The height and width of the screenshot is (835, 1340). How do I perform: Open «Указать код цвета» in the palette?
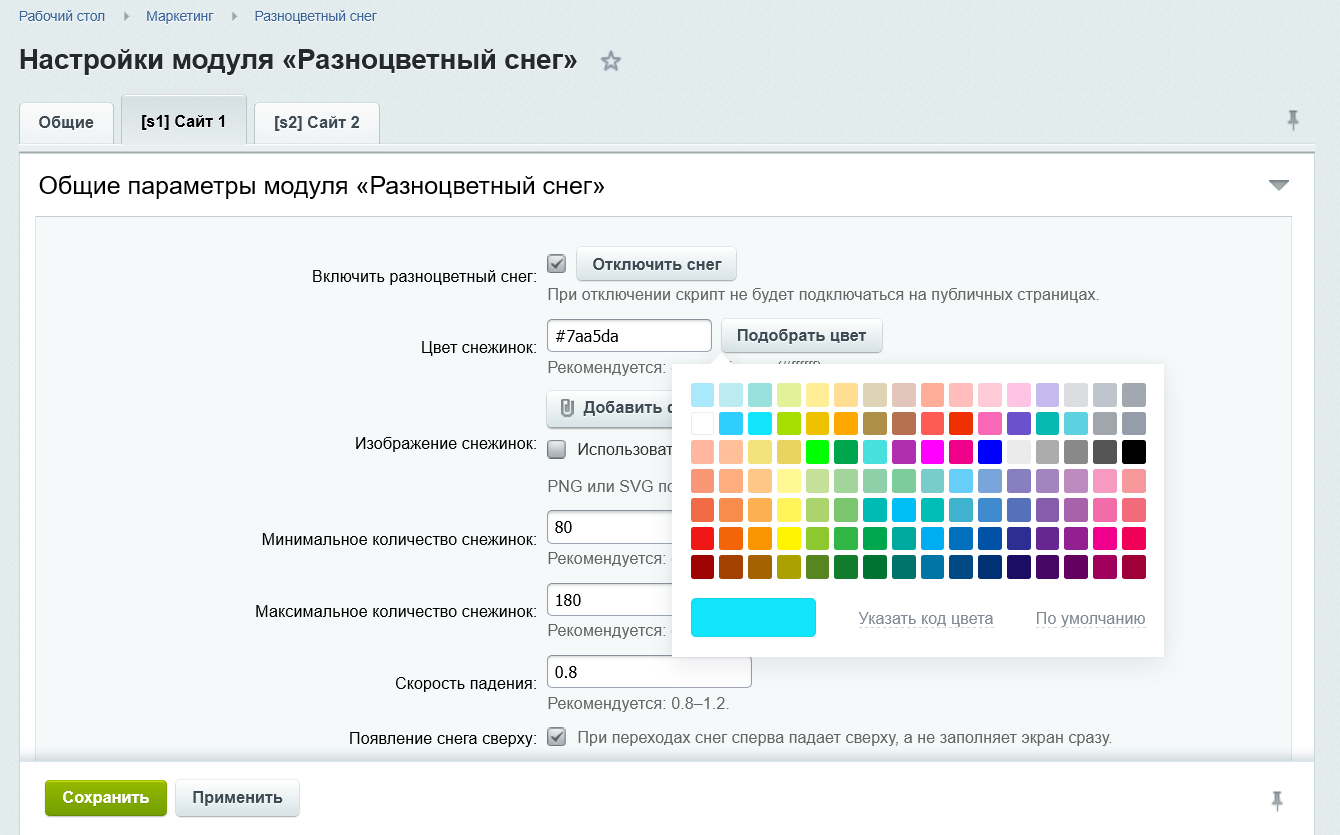click(925, 618)
